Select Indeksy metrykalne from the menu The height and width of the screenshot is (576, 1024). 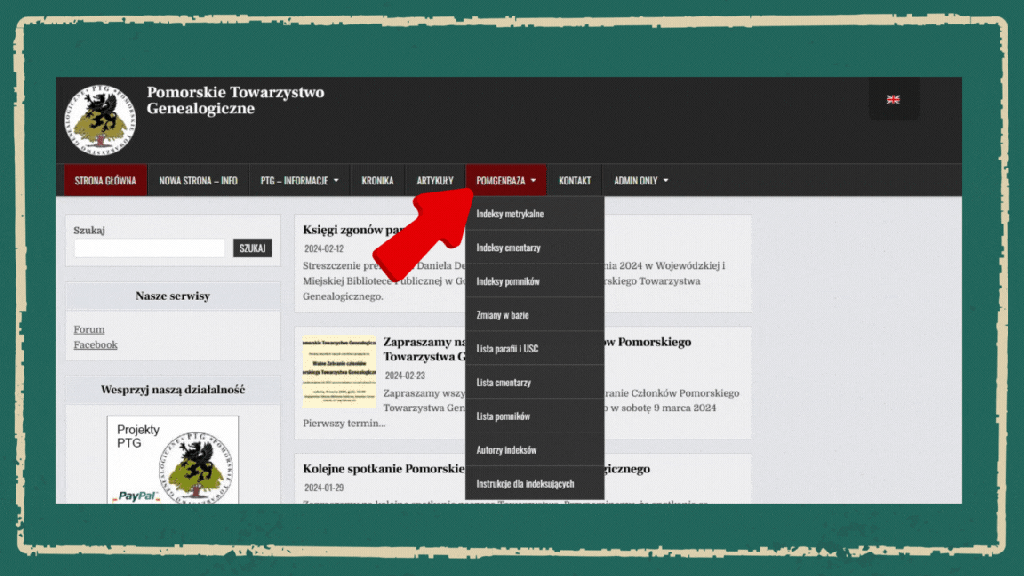tap(510, 214)
